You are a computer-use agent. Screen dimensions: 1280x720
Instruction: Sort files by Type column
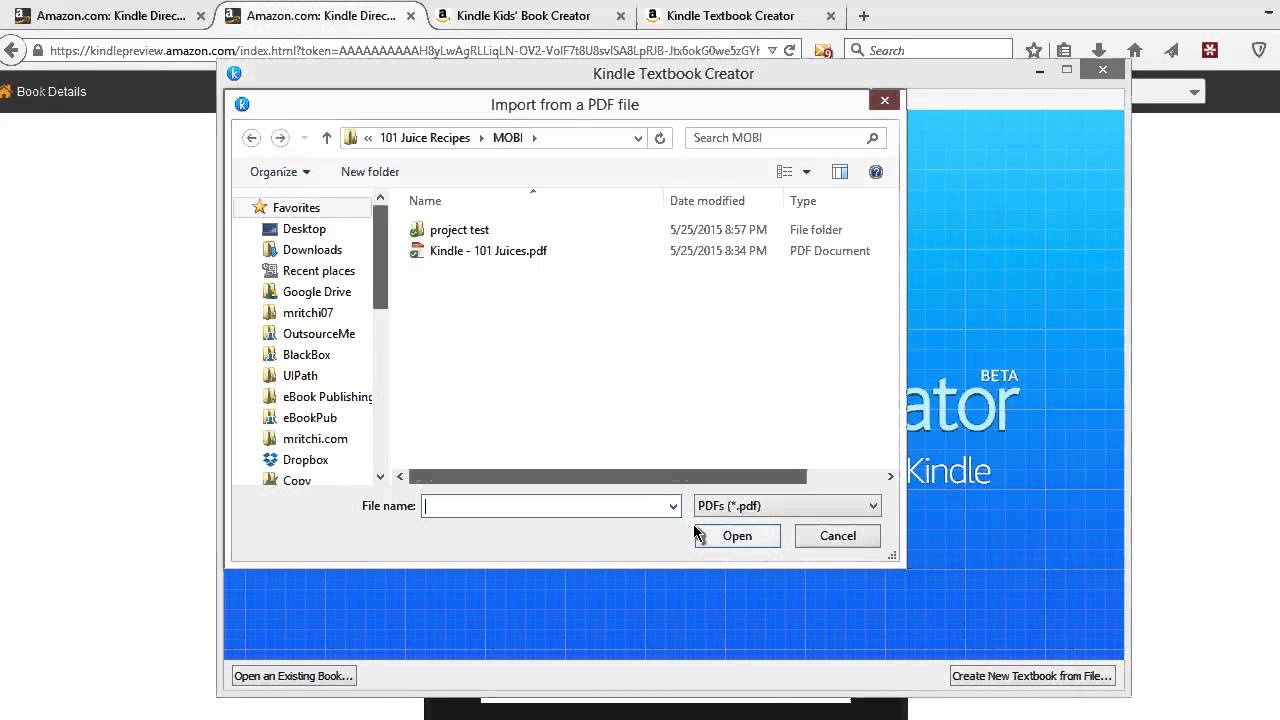coord(803,201)
